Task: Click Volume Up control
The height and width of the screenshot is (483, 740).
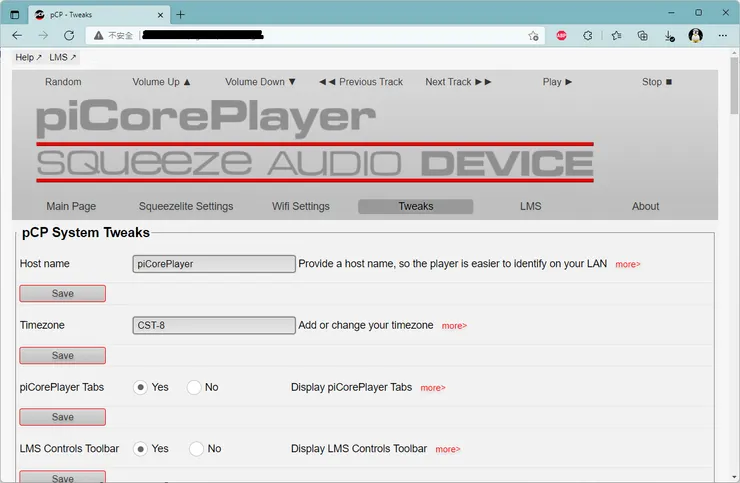Action: pyautogui.click(x=161, y=82)
